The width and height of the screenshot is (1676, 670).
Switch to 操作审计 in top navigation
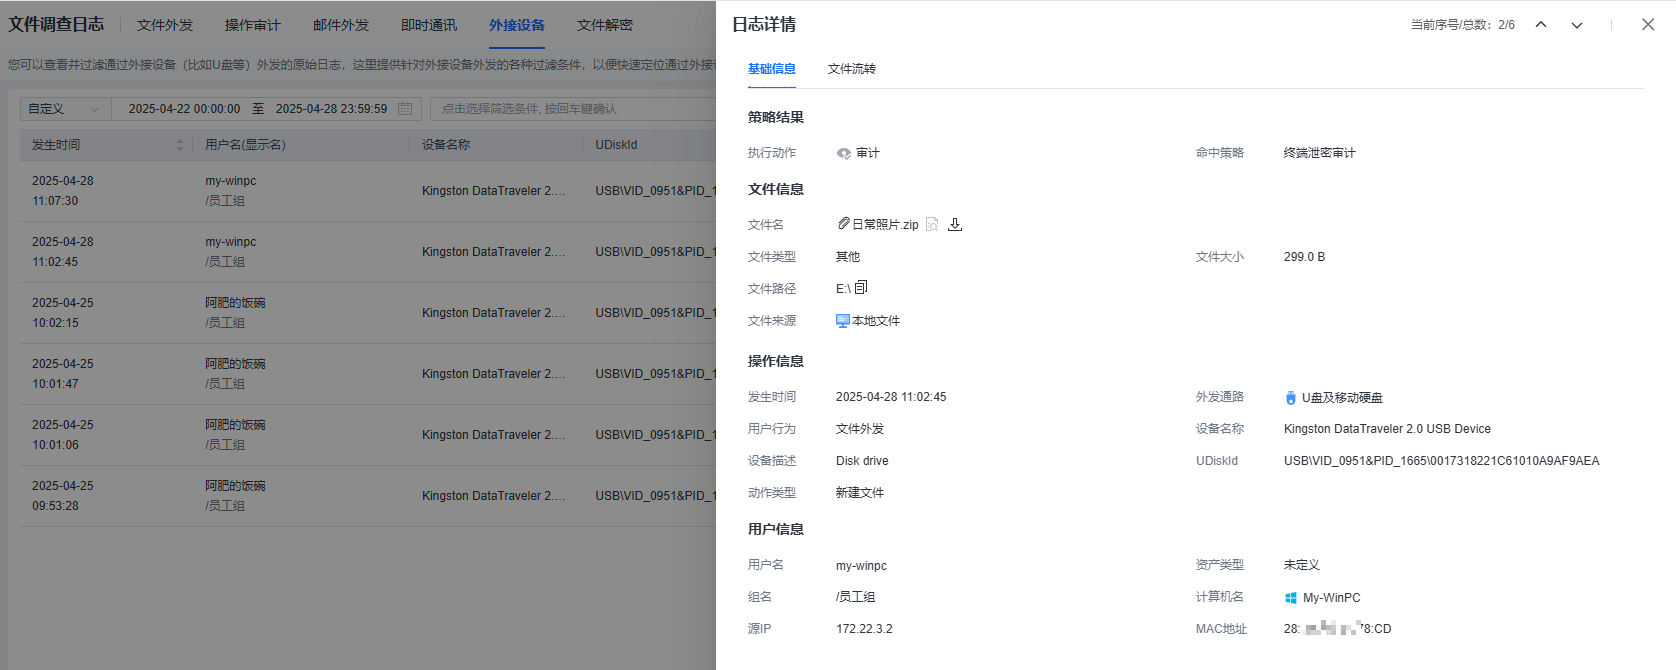pyautogui.click(x=252, y=25)
